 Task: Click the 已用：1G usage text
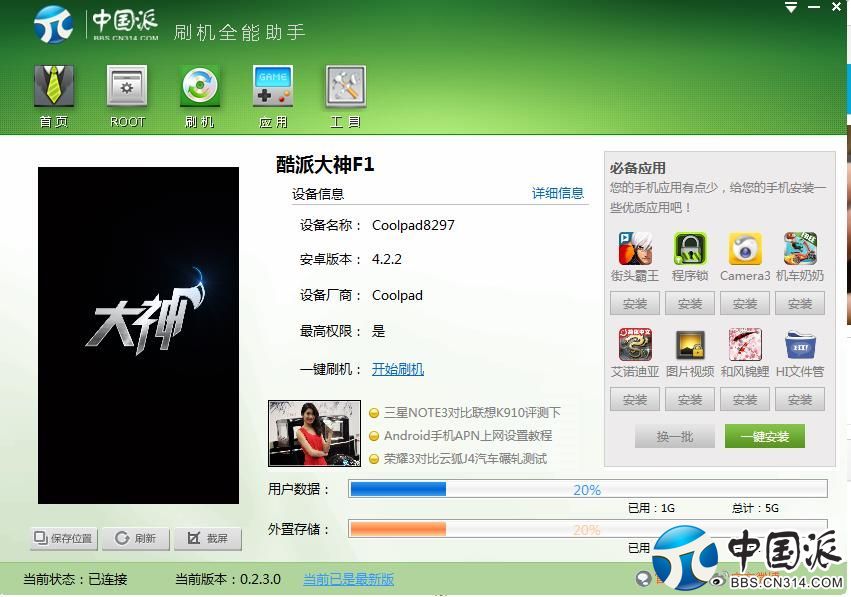[x=651, y=508]
